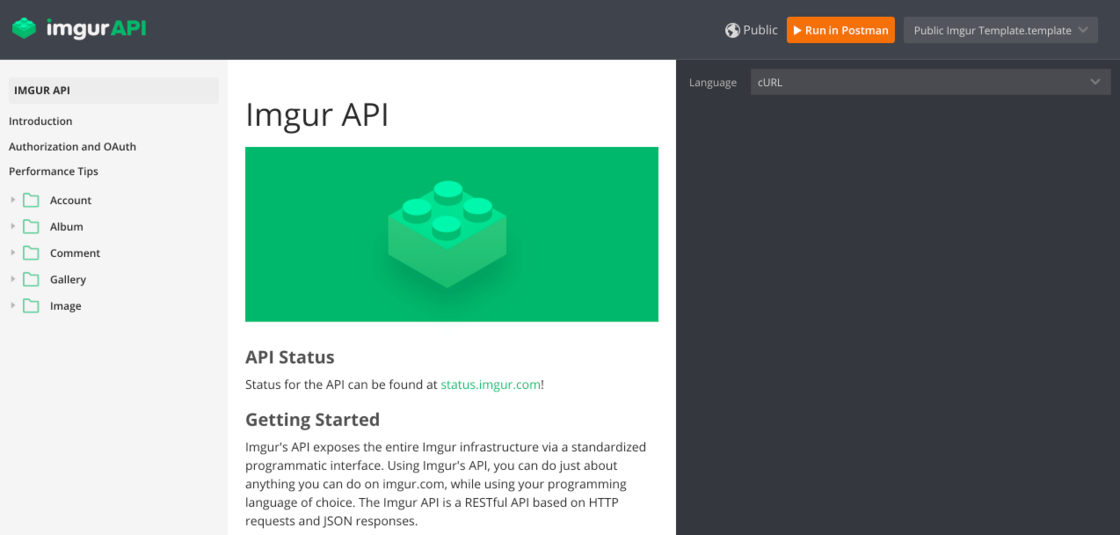1120x535 pixels.
Task: Select the Account tree label
Action: [x=71, y=201]
